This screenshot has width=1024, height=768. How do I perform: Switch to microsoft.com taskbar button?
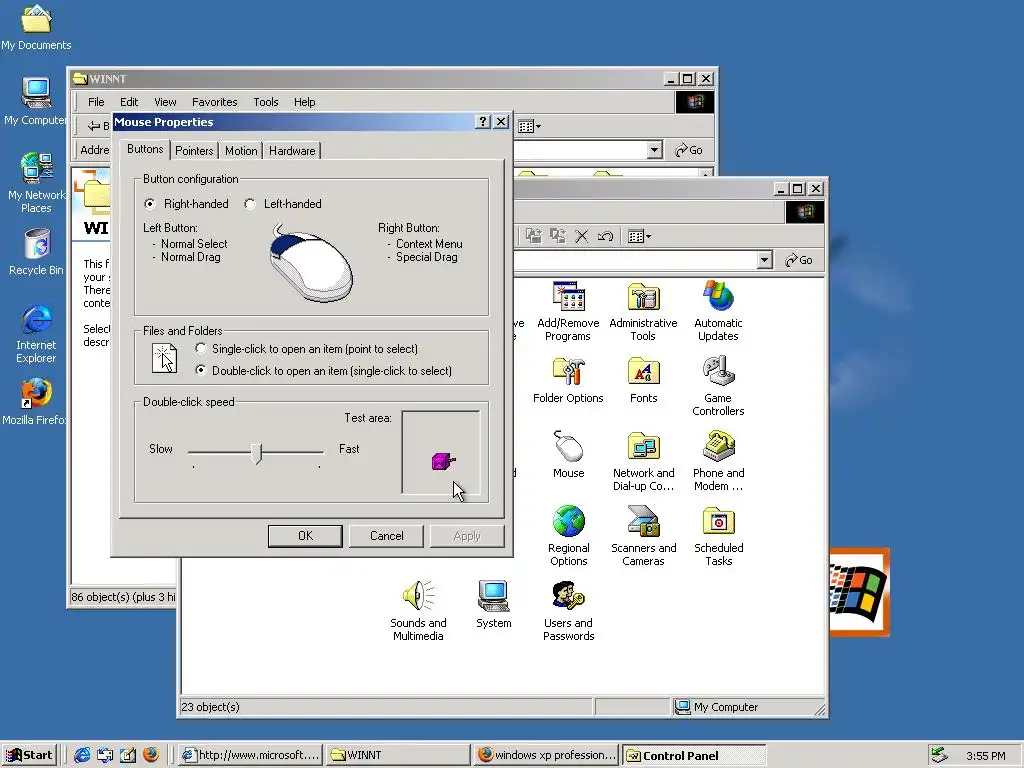(250, 755)
